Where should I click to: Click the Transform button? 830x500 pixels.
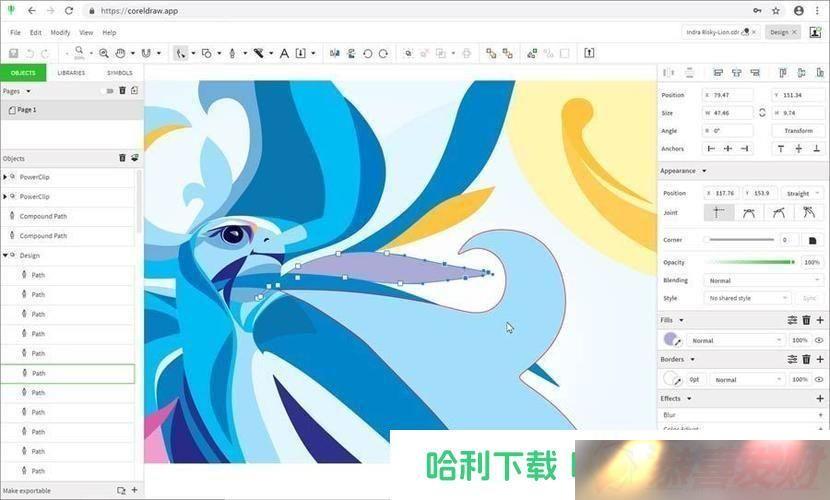798,131
